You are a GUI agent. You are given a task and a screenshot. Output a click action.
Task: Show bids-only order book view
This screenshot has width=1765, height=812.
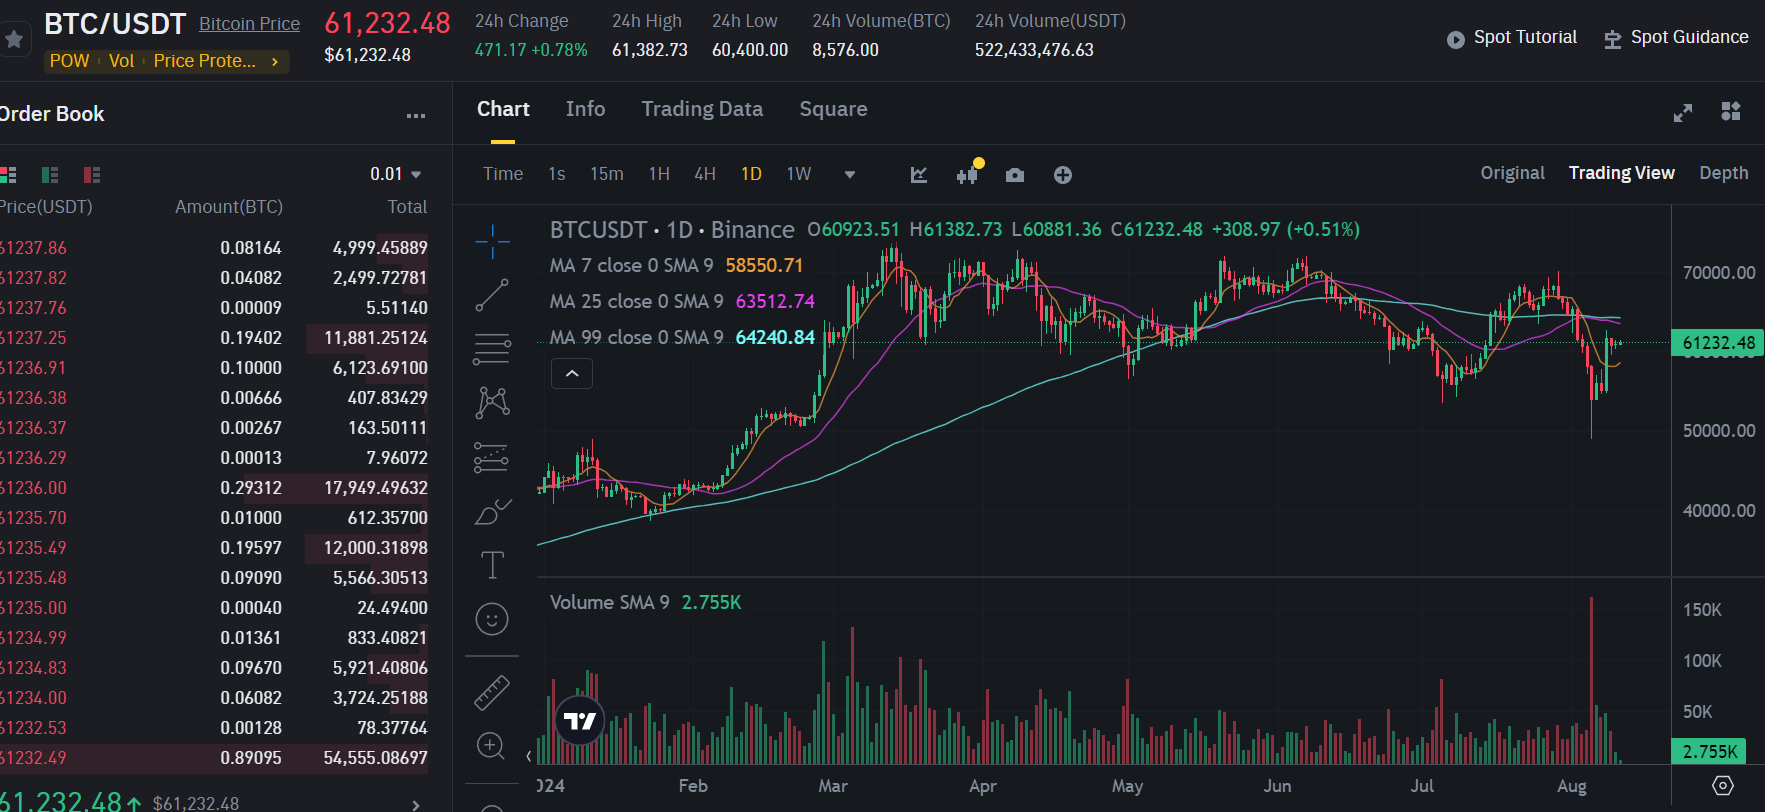50,175
